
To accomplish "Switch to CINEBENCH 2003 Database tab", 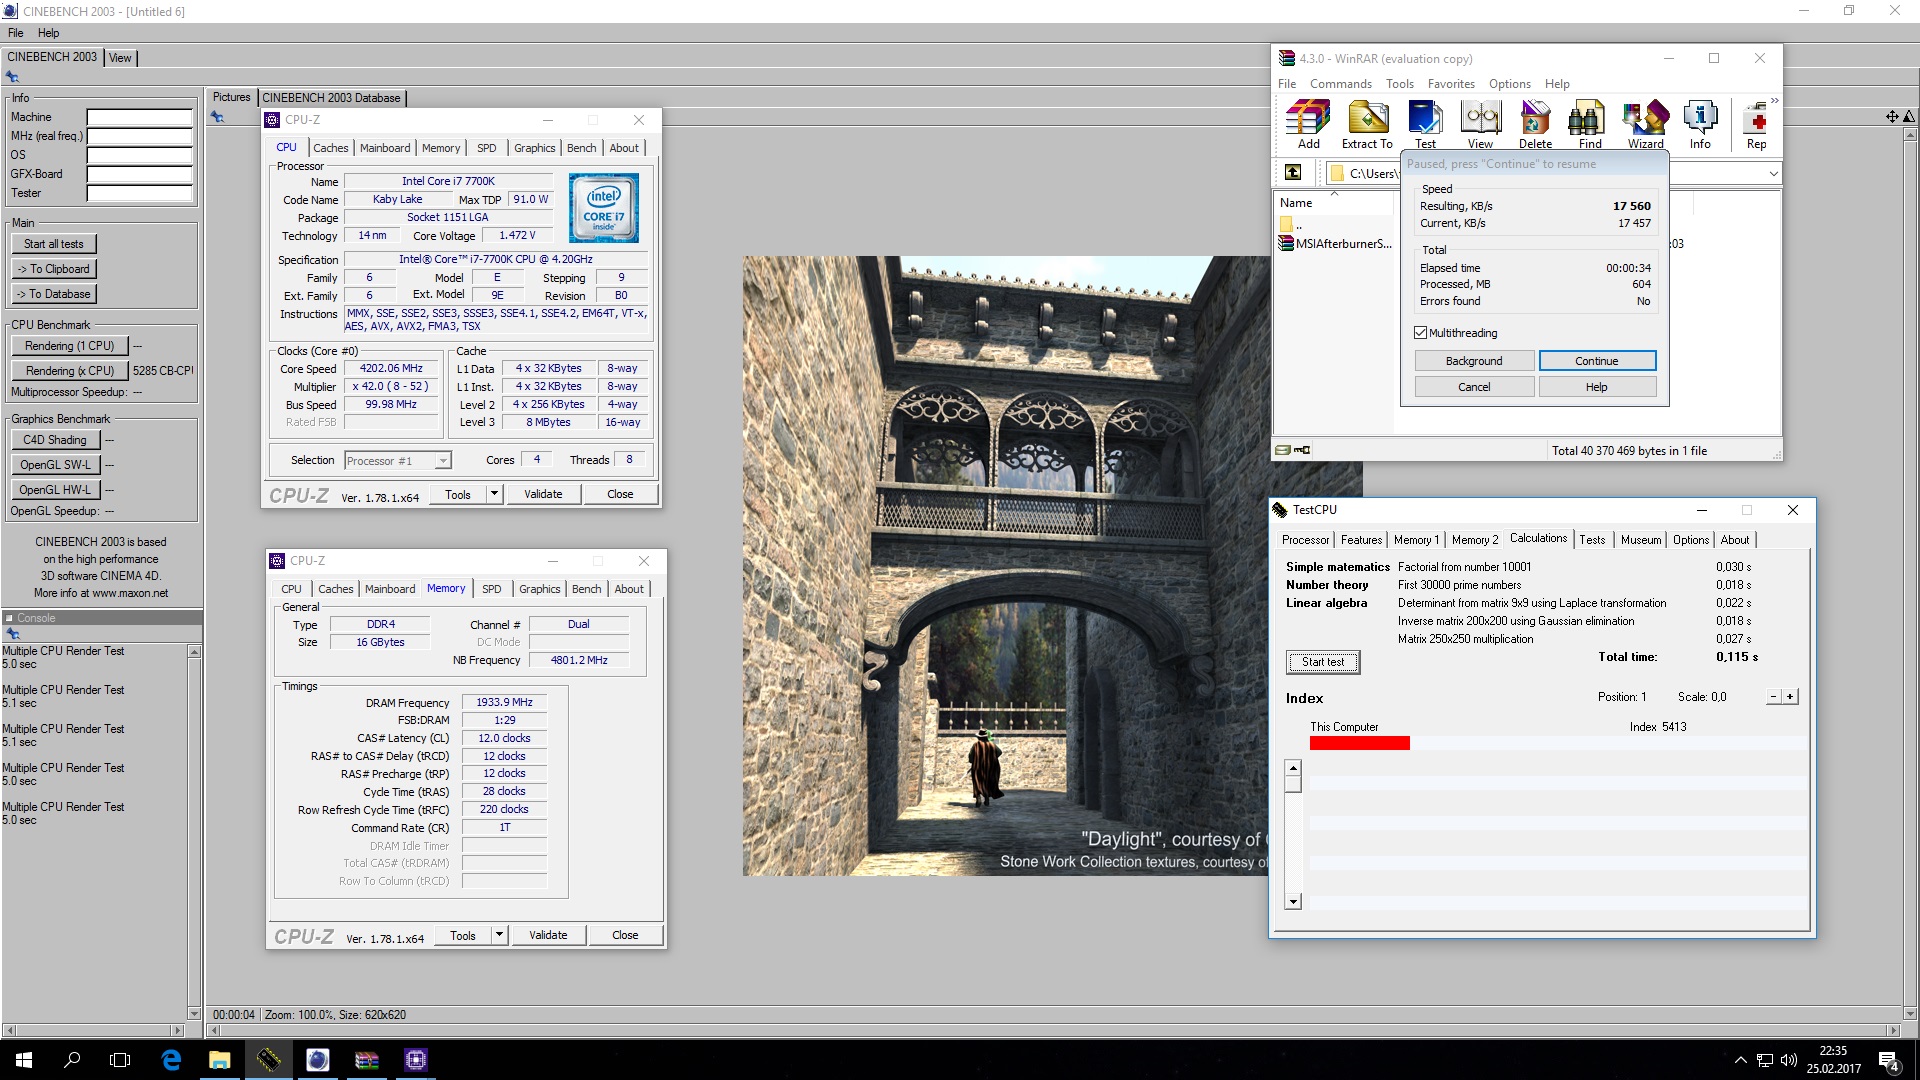I will click(x=331, y=98).
